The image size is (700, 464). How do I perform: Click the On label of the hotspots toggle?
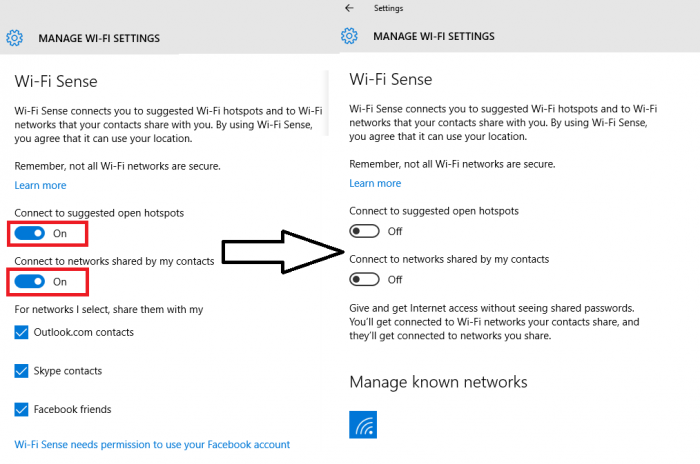[60, 233]
